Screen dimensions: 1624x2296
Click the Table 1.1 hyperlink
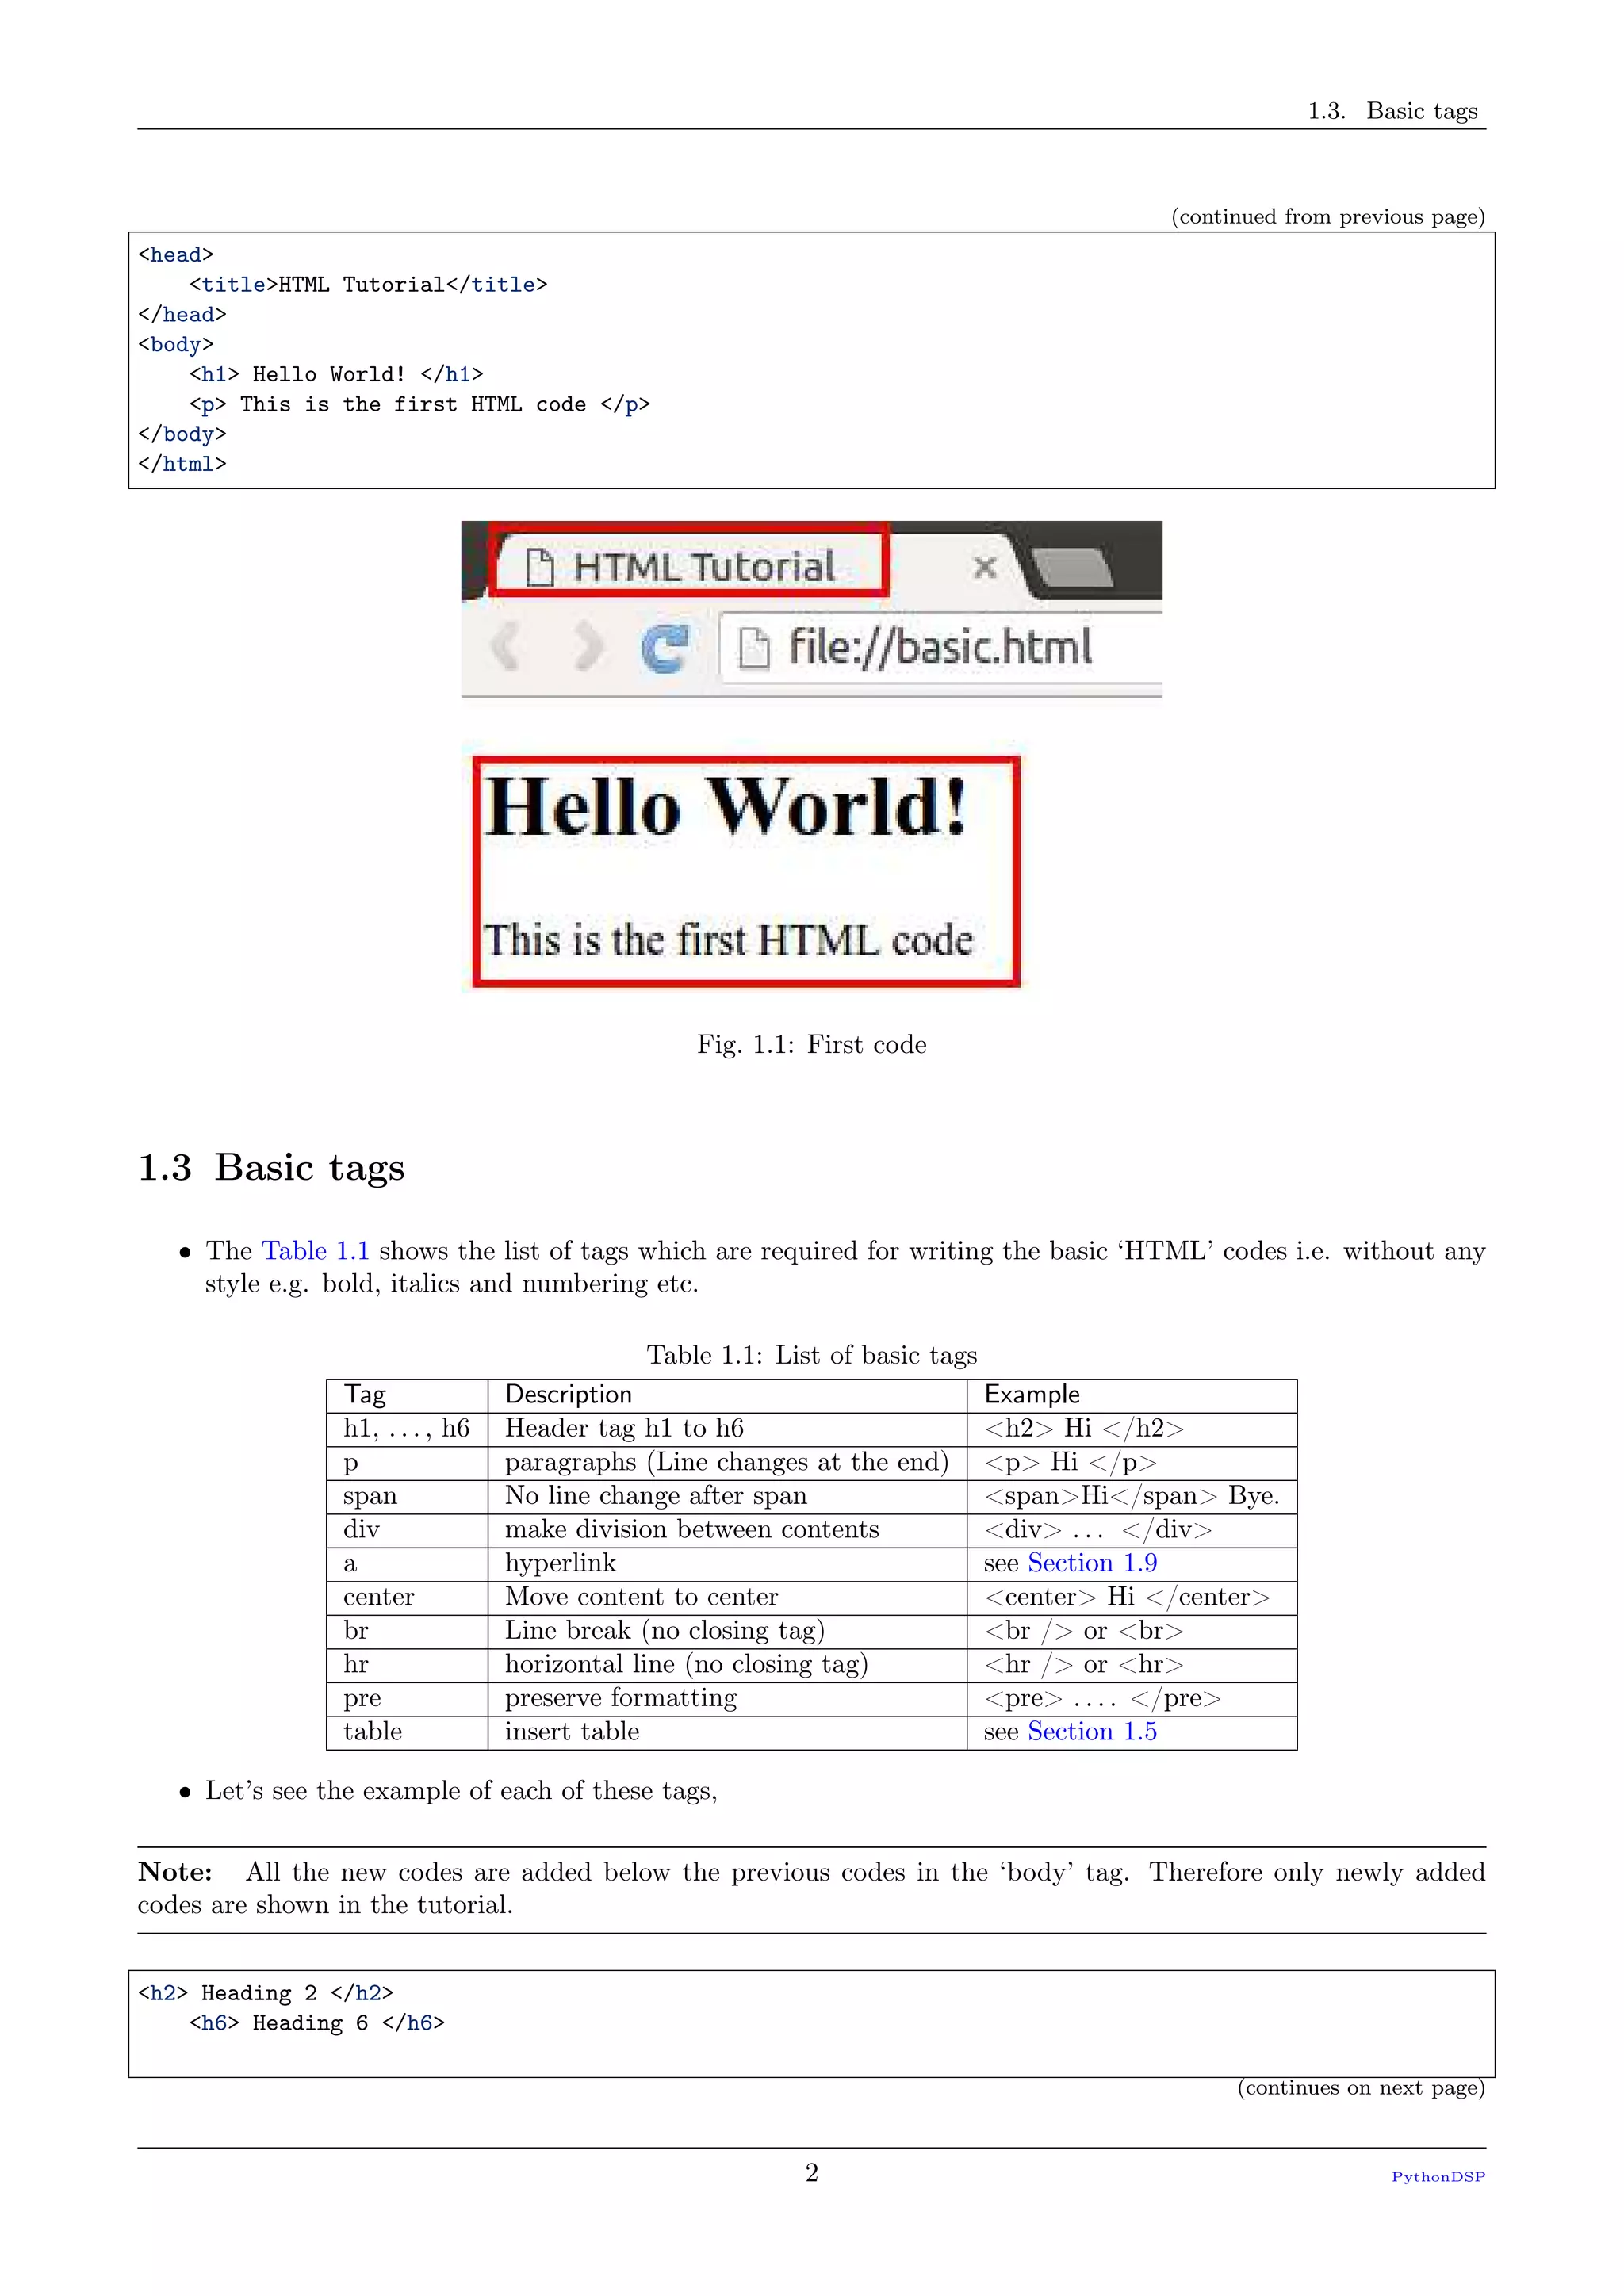click(x=315, y=1251)
